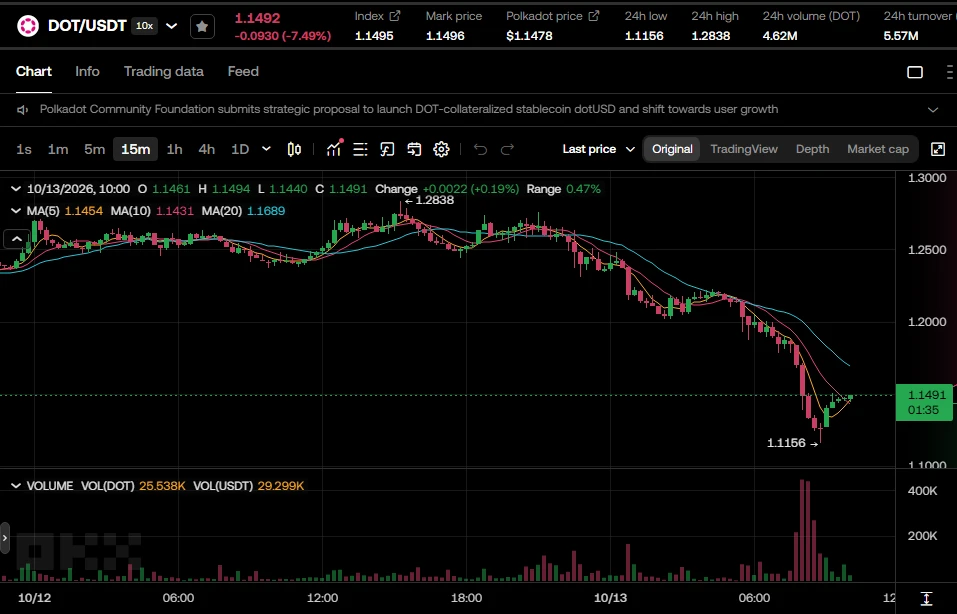Open the Polkadot price external link icon
This screenshot has width=957, height=614.
pyautogui.click(x=594, y=16)
